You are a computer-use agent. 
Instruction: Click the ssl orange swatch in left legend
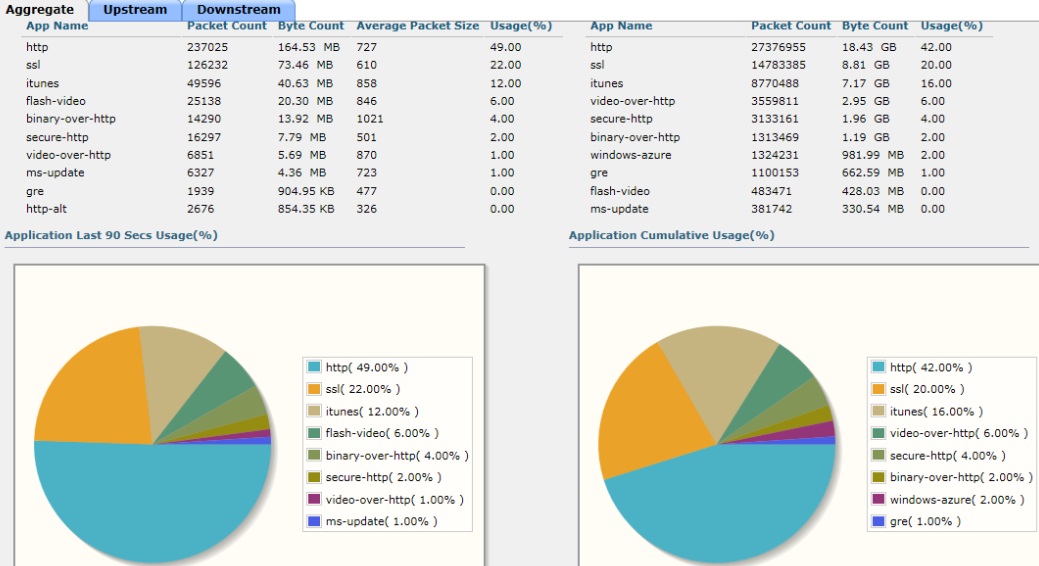pos(315,389)
